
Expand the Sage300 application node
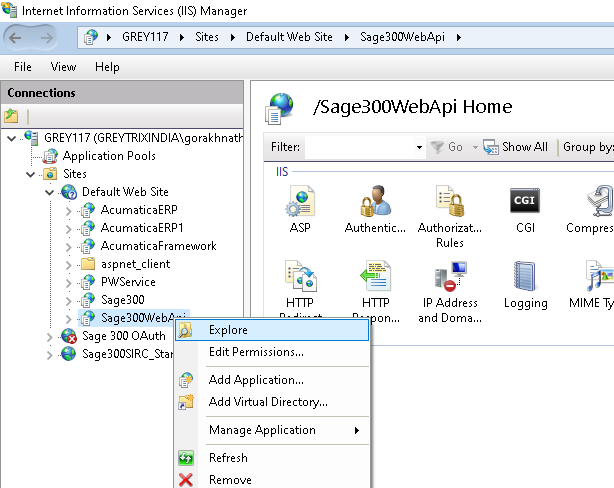point(69,301)
